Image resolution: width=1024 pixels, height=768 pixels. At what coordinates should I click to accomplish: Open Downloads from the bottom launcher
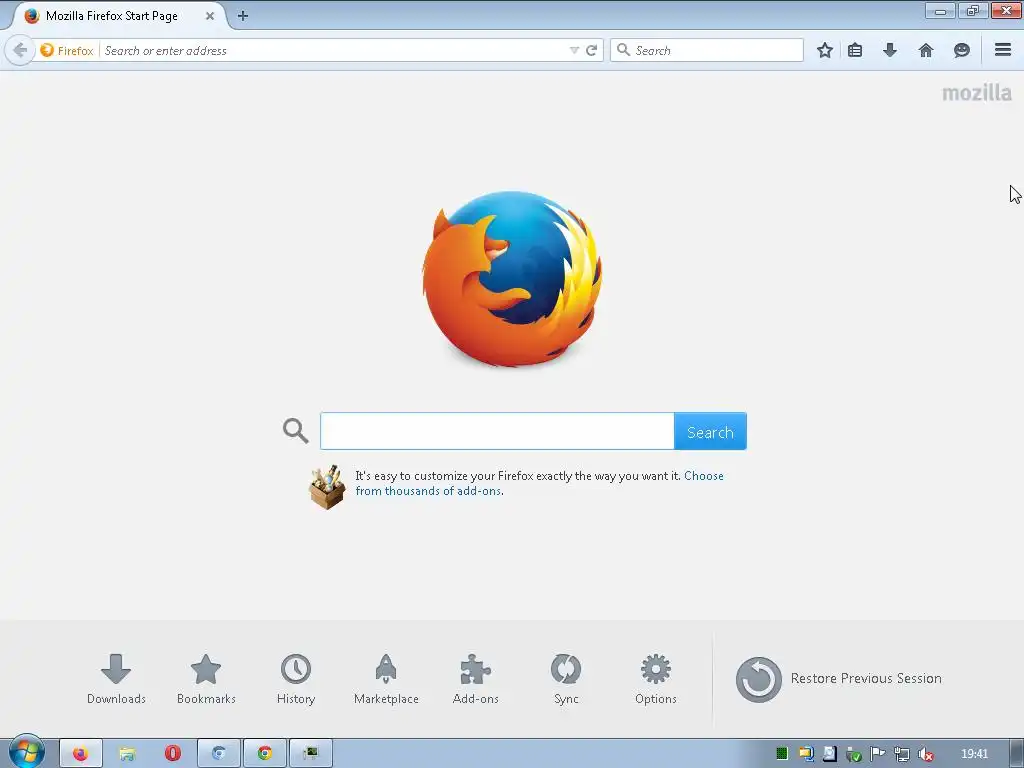116,679
